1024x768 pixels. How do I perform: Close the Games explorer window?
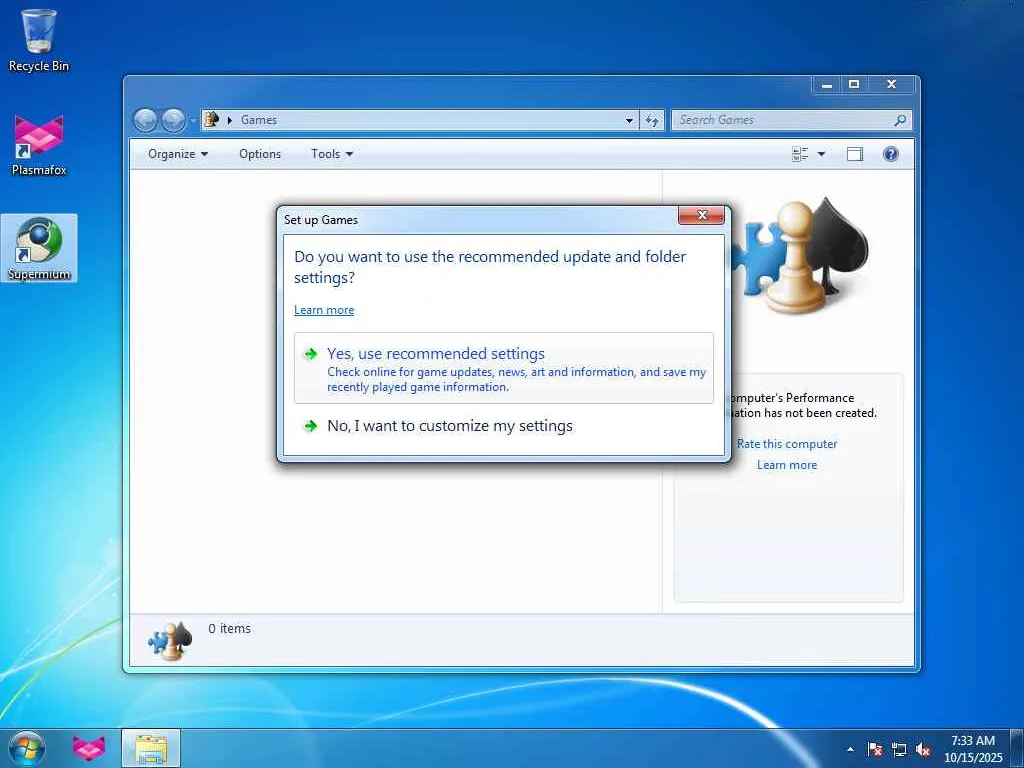point(891,84)
